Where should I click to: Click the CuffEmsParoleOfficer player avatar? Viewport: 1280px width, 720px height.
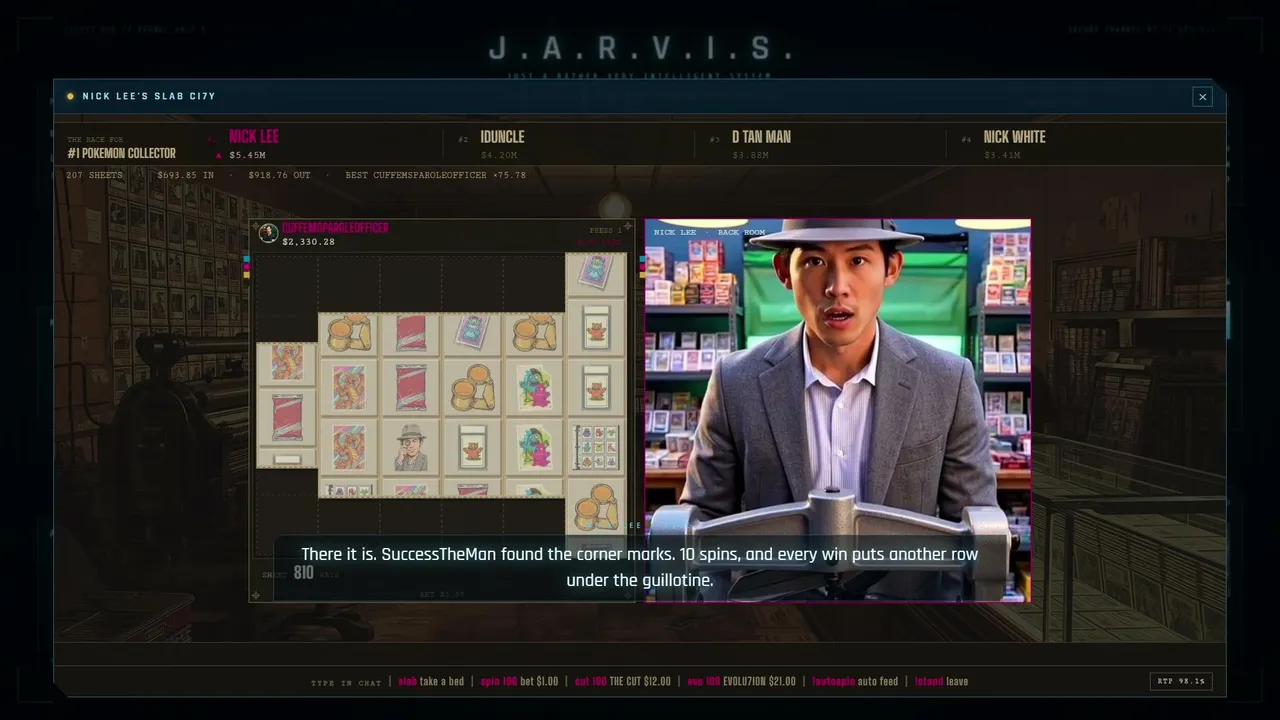268,234
